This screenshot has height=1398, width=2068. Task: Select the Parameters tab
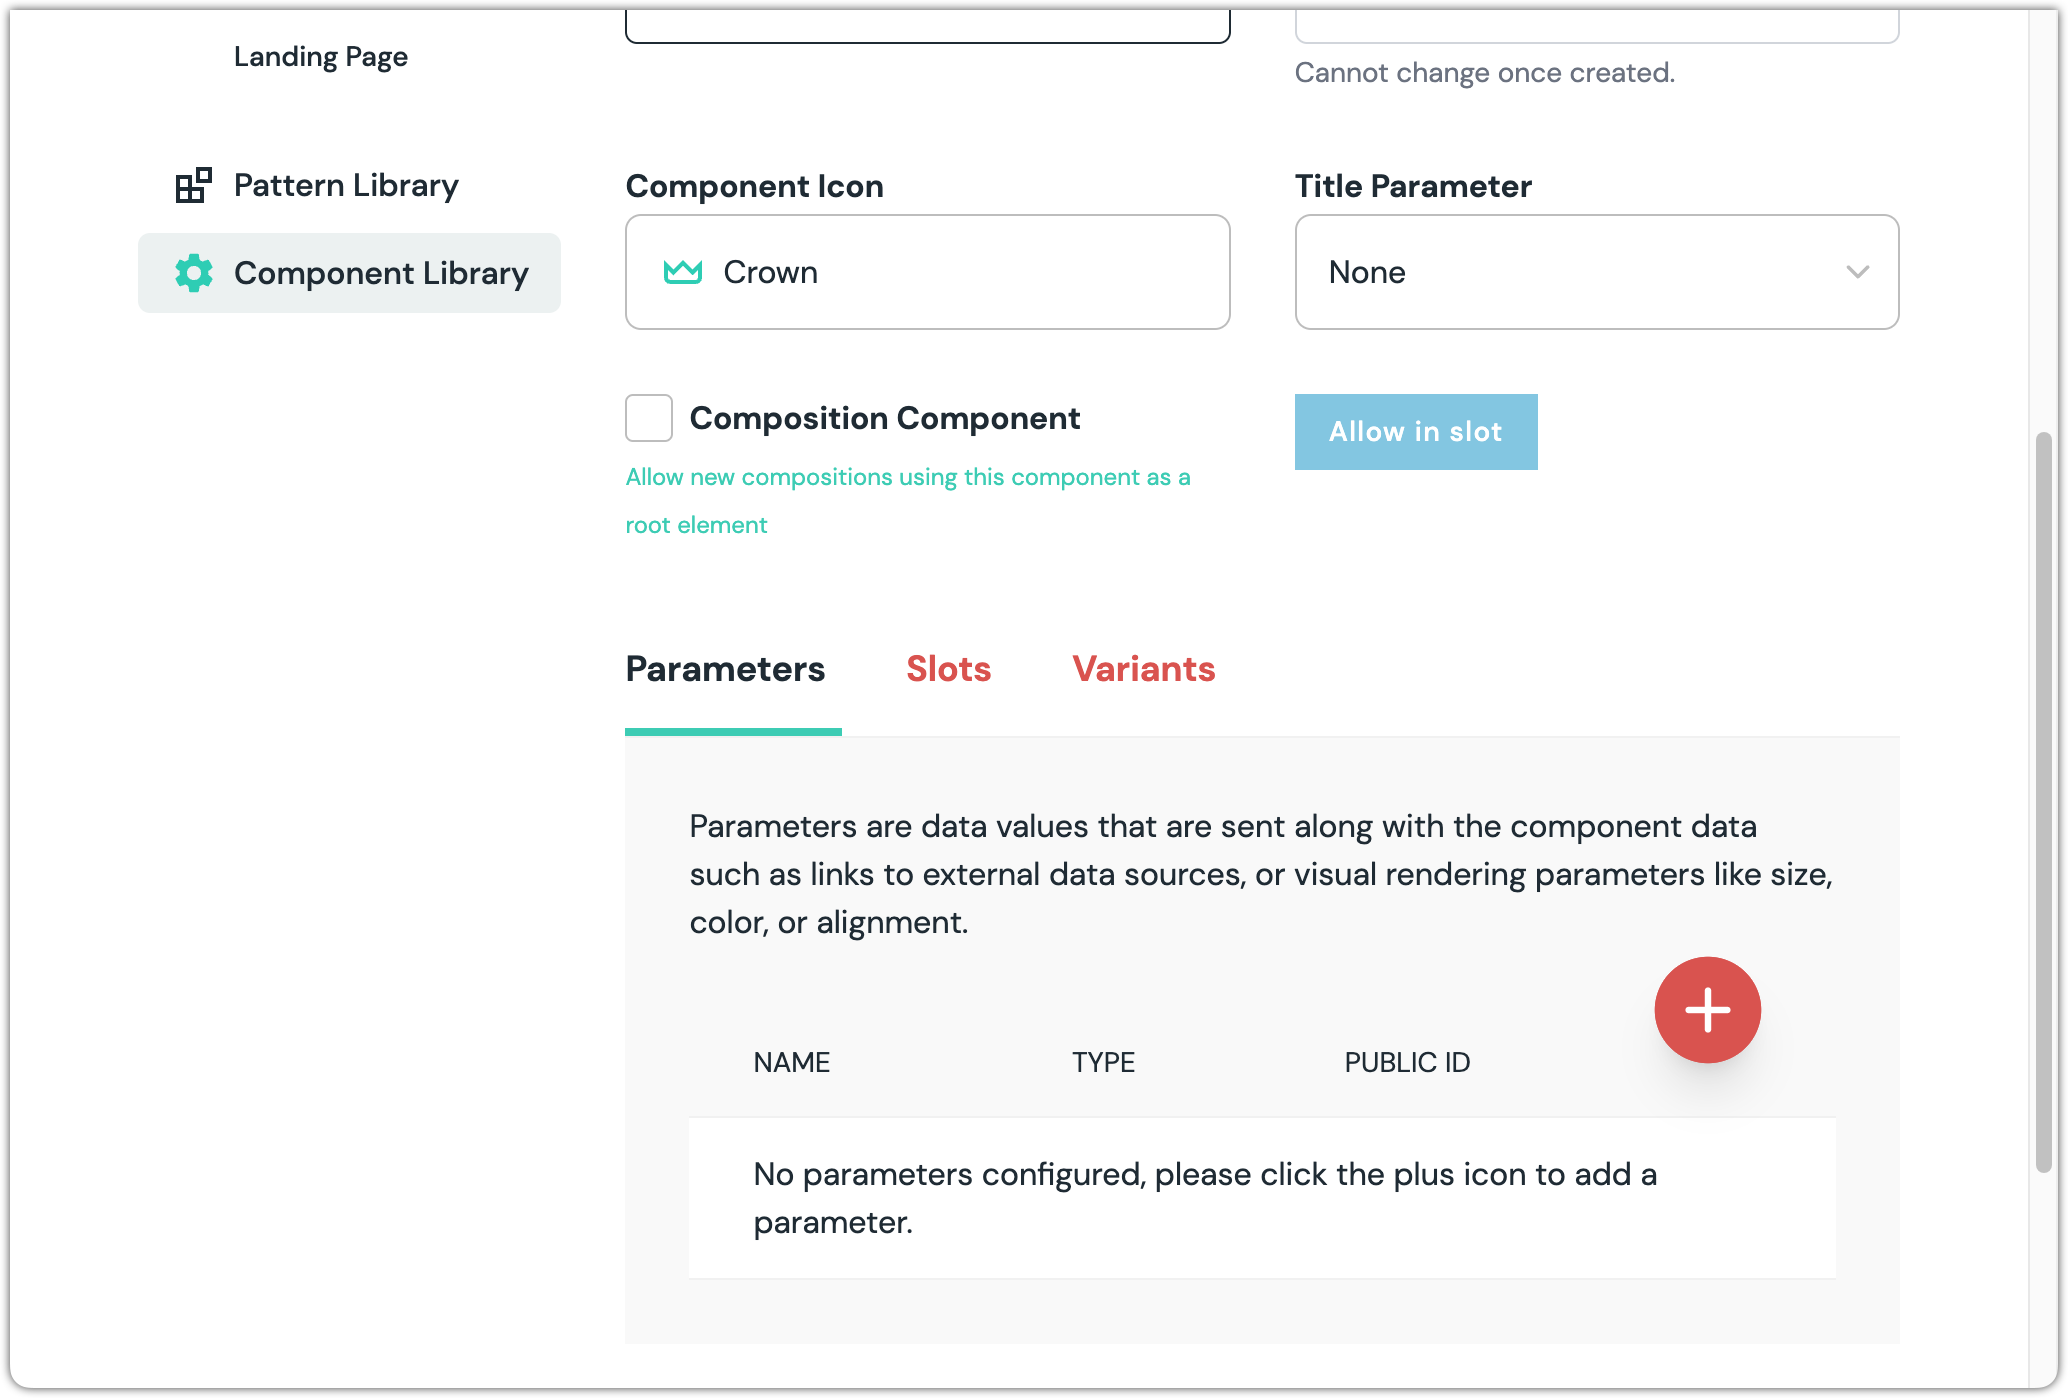pyautogui.click(x=725, y=669)
